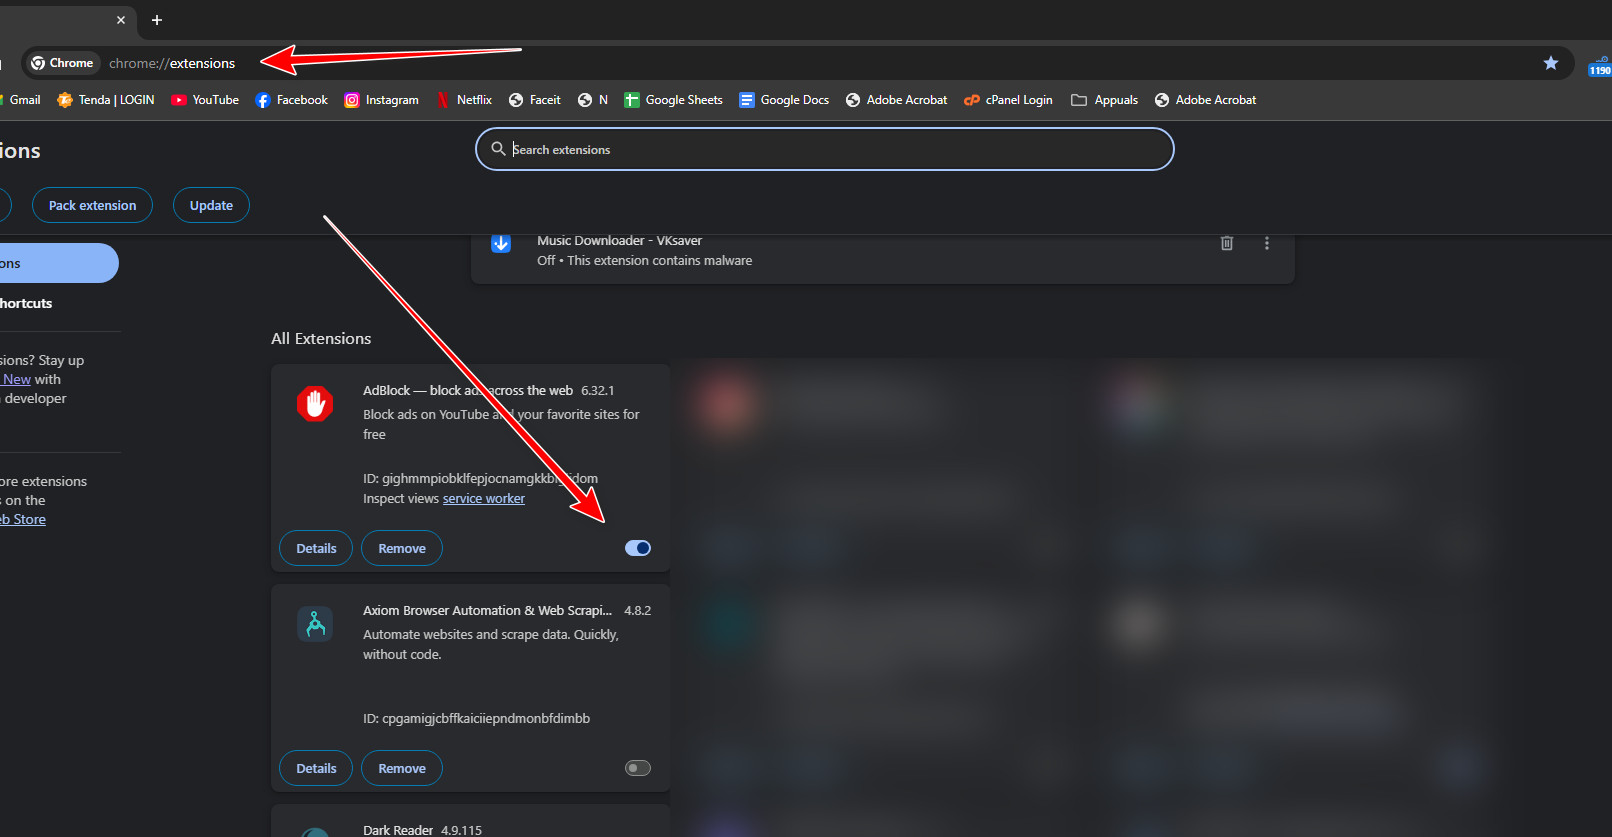Open the extension badge showing 1190
The width and height of the screenshot is (1612, 837).
point(1599,66)
